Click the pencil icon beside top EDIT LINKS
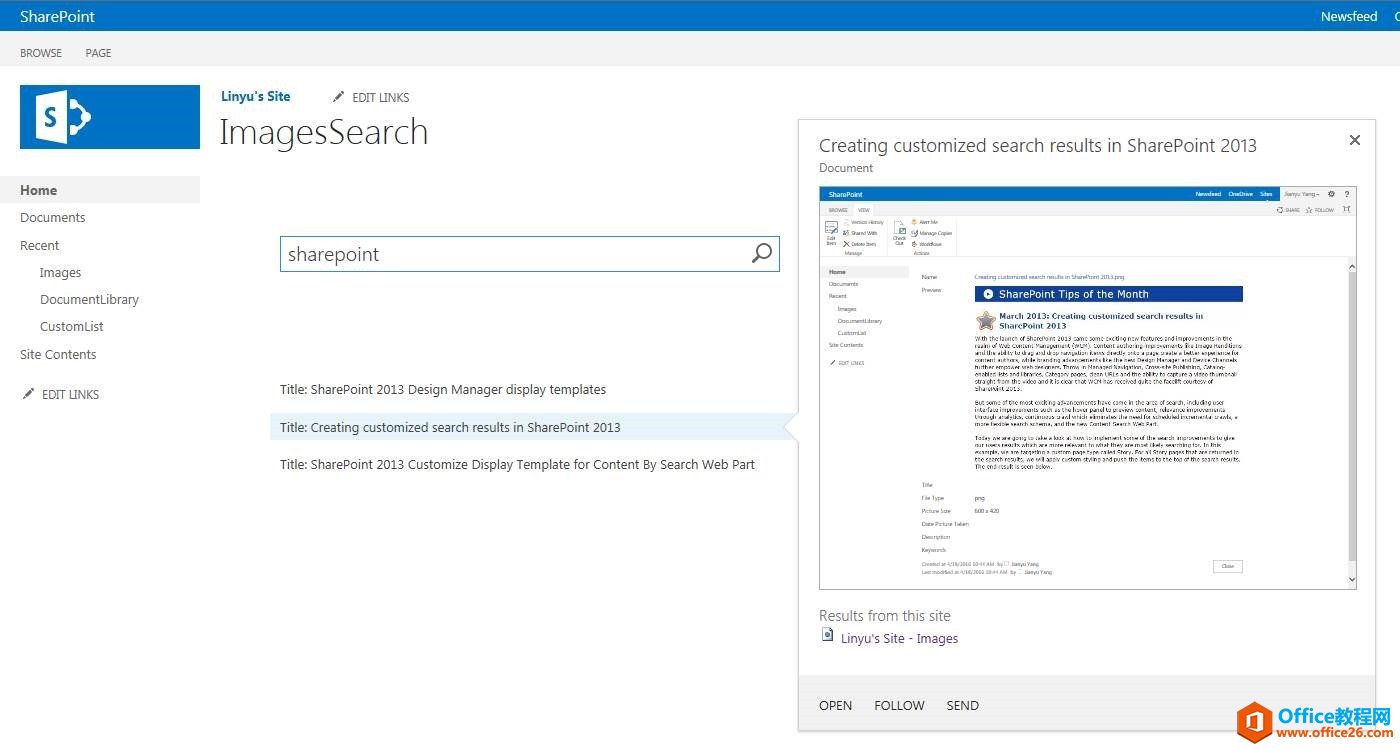Image resolution: width=1400 pixels, height=750 pixels. [339, 97]
